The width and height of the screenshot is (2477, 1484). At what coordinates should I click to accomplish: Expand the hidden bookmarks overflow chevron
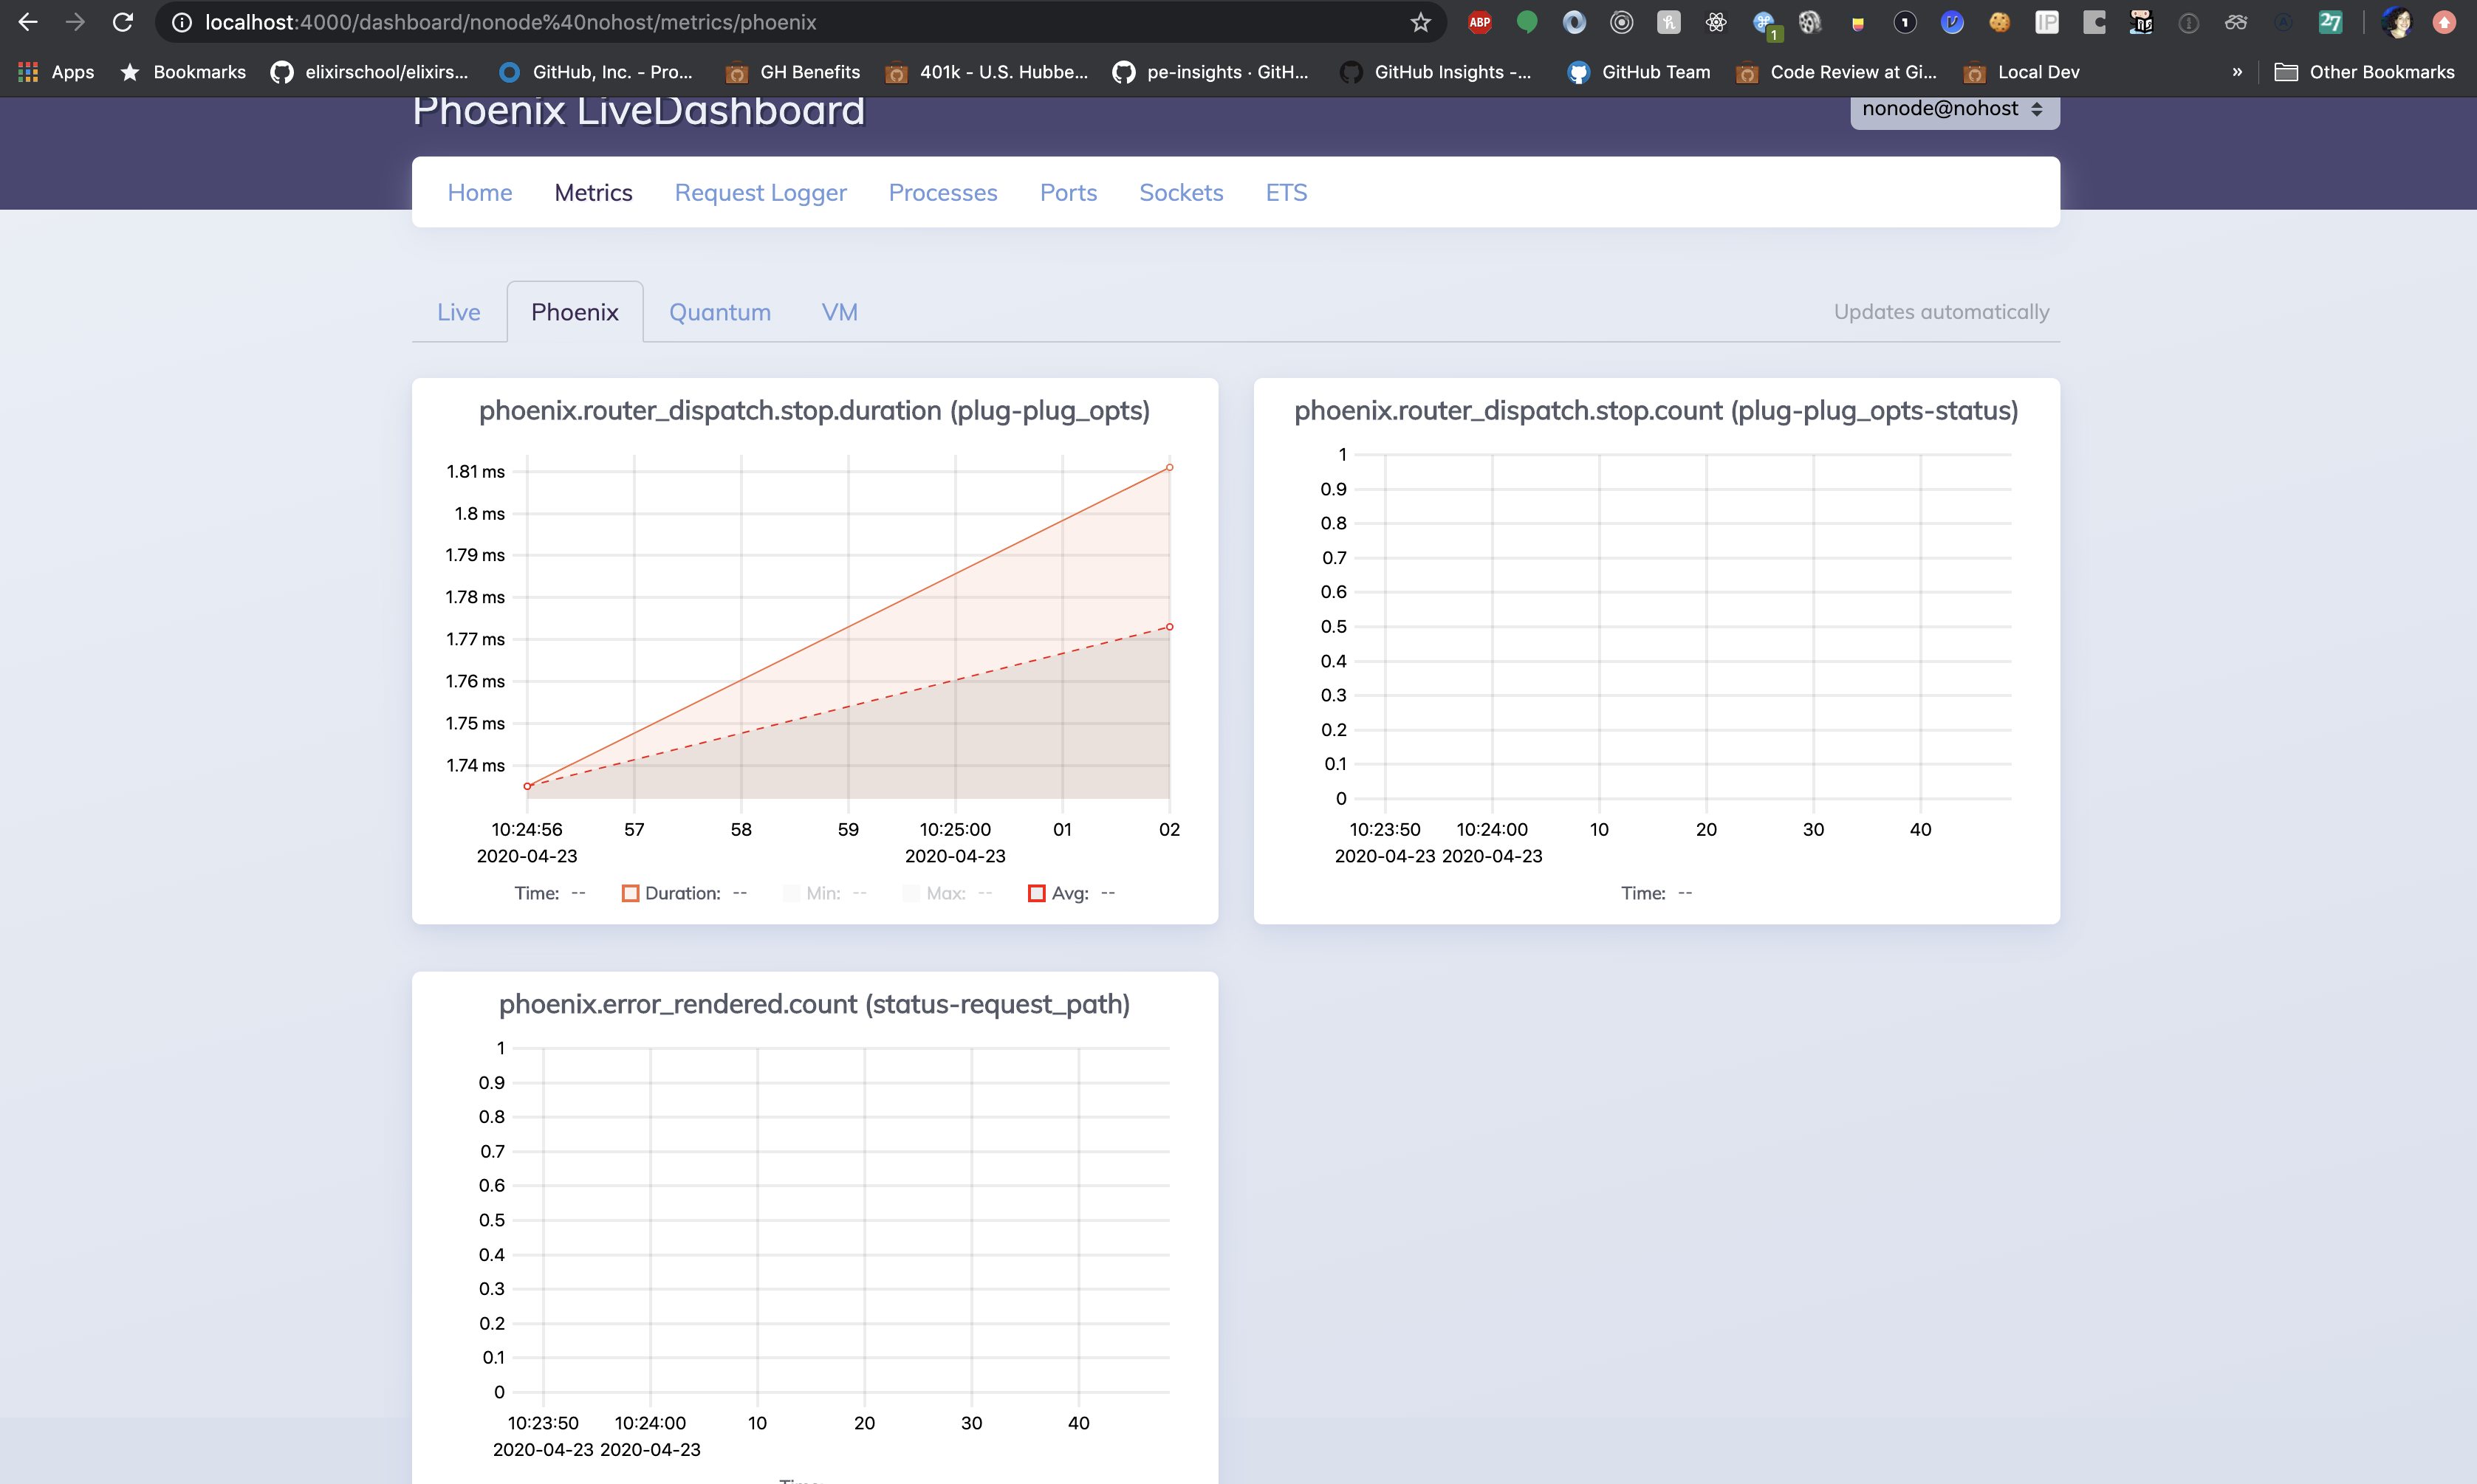click(x=2237, y=72)
